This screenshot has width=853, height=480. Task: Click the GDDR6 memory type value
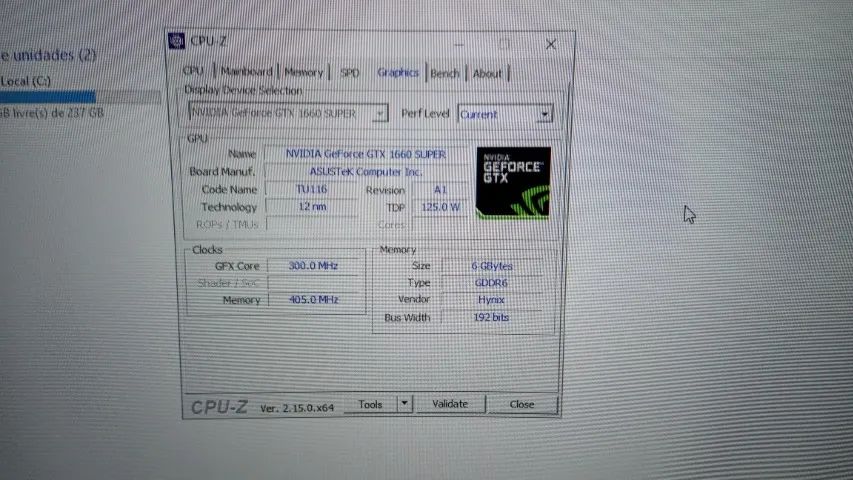click(x=491, y=283)
